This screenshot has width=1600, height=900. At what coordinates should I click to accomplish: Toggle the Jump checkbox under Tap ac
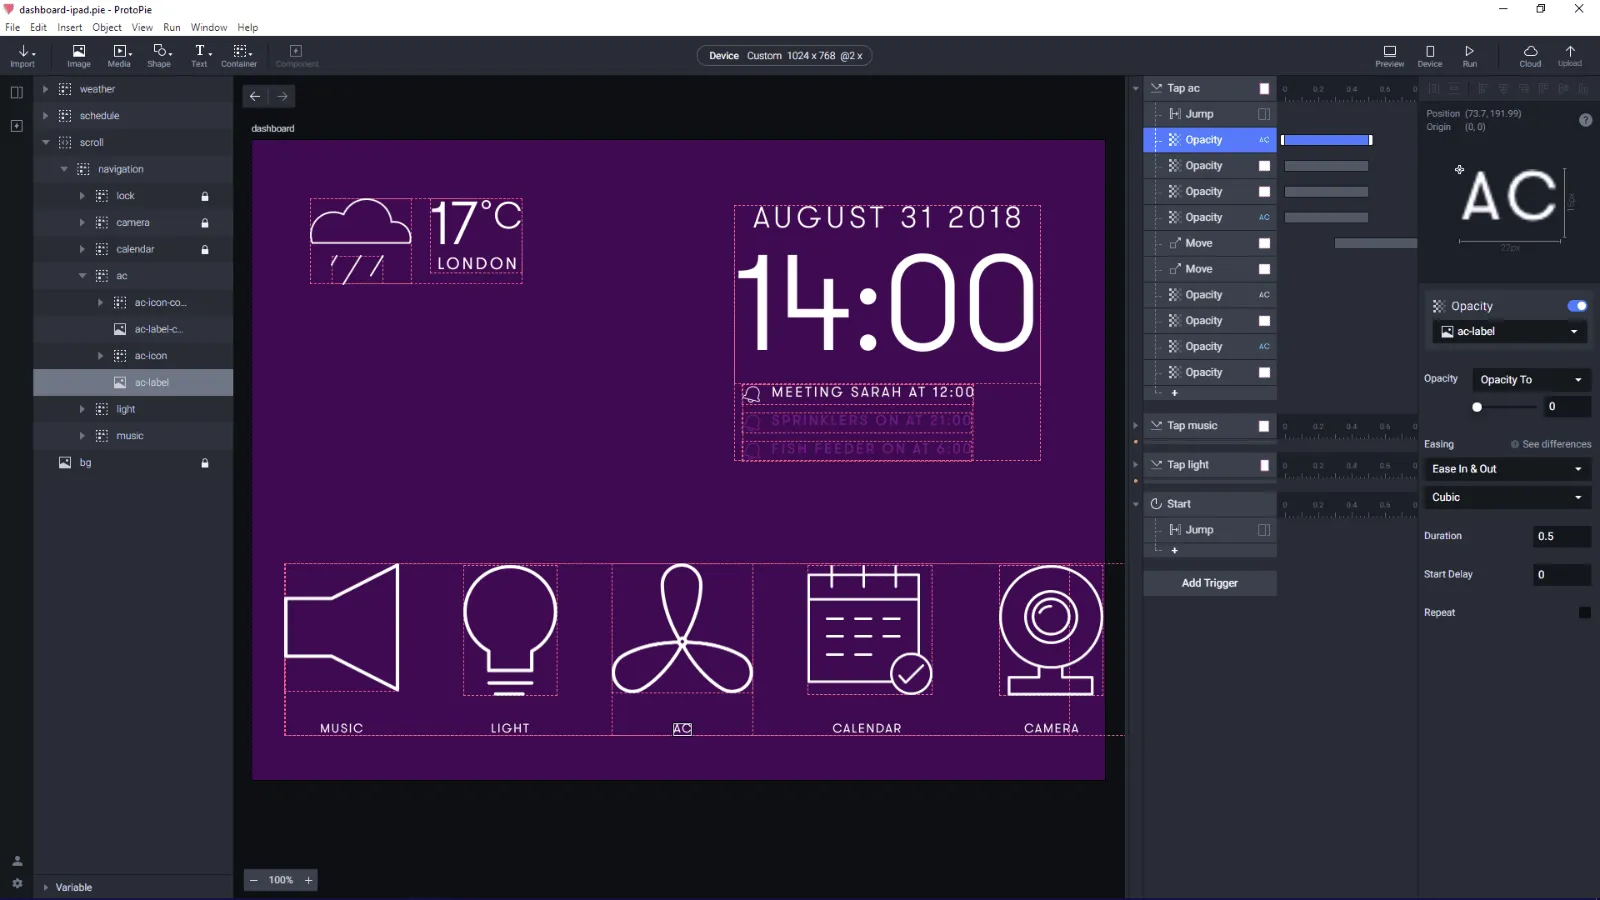pos(1264,114)
